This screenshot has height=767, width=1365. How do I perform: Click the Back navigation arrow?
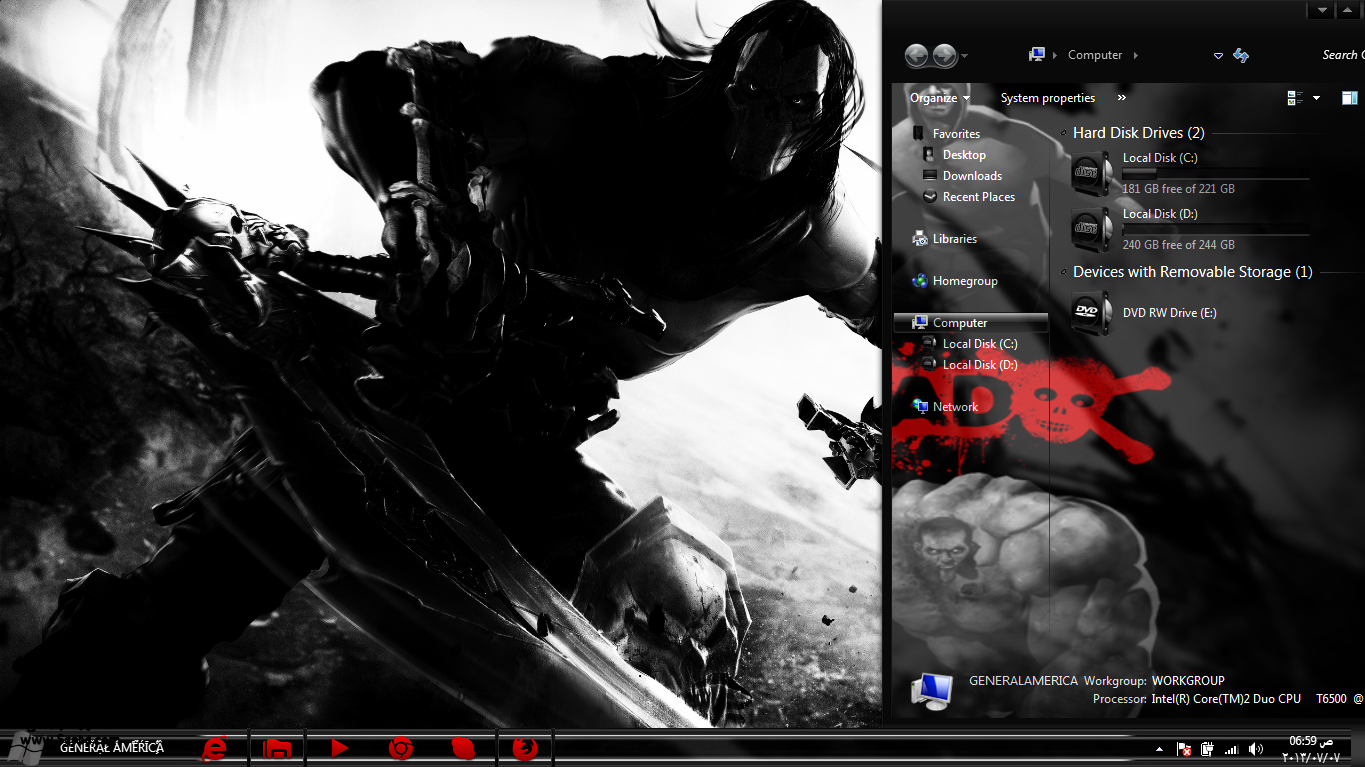916,56
